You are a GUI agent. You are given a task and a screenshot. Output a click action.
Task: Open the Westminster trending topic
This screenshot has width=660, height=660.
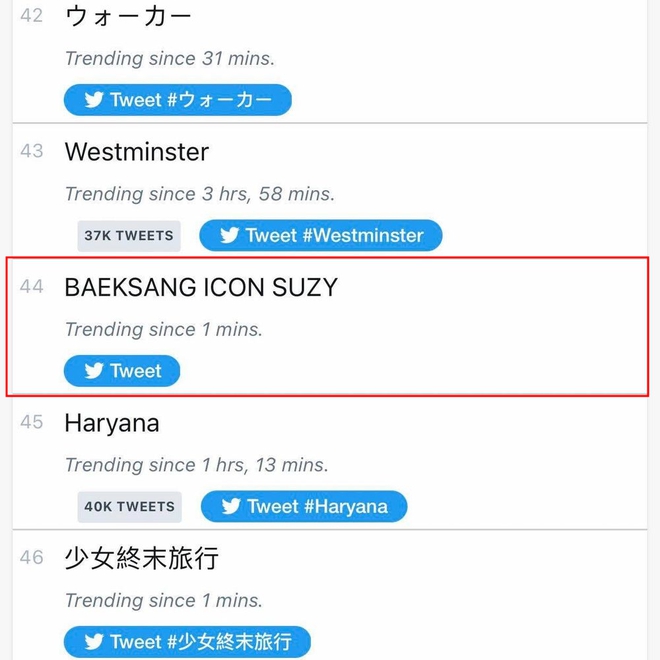(137, 152)
